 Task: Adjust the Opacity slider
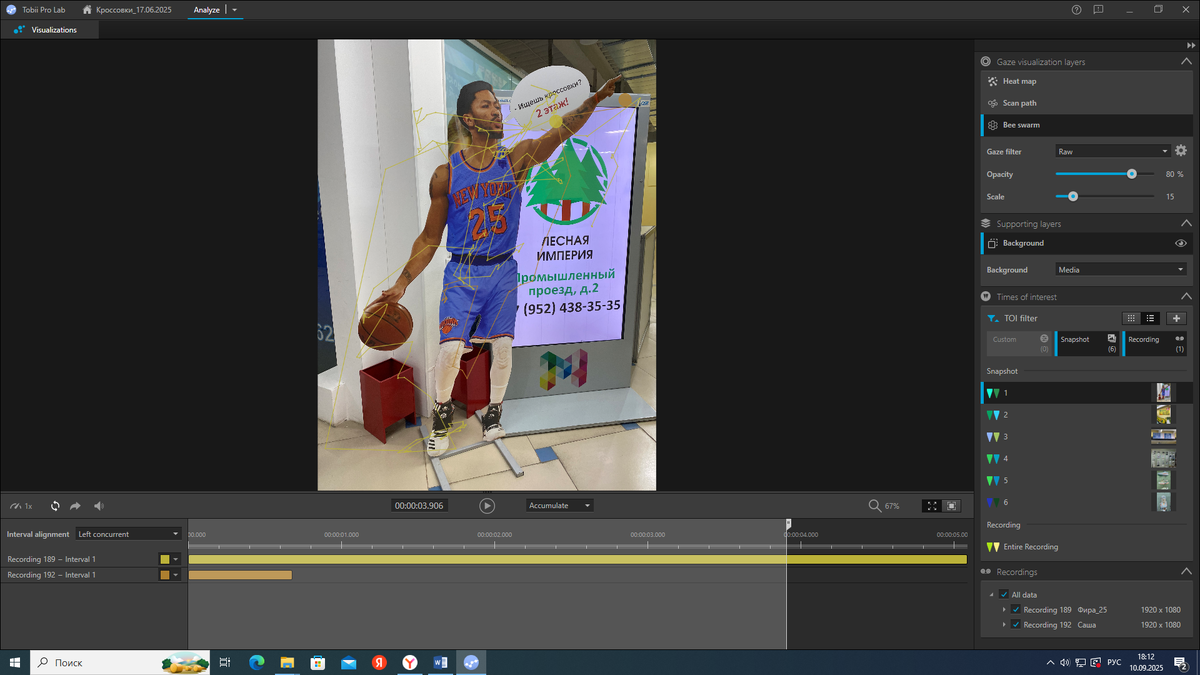1131,174
